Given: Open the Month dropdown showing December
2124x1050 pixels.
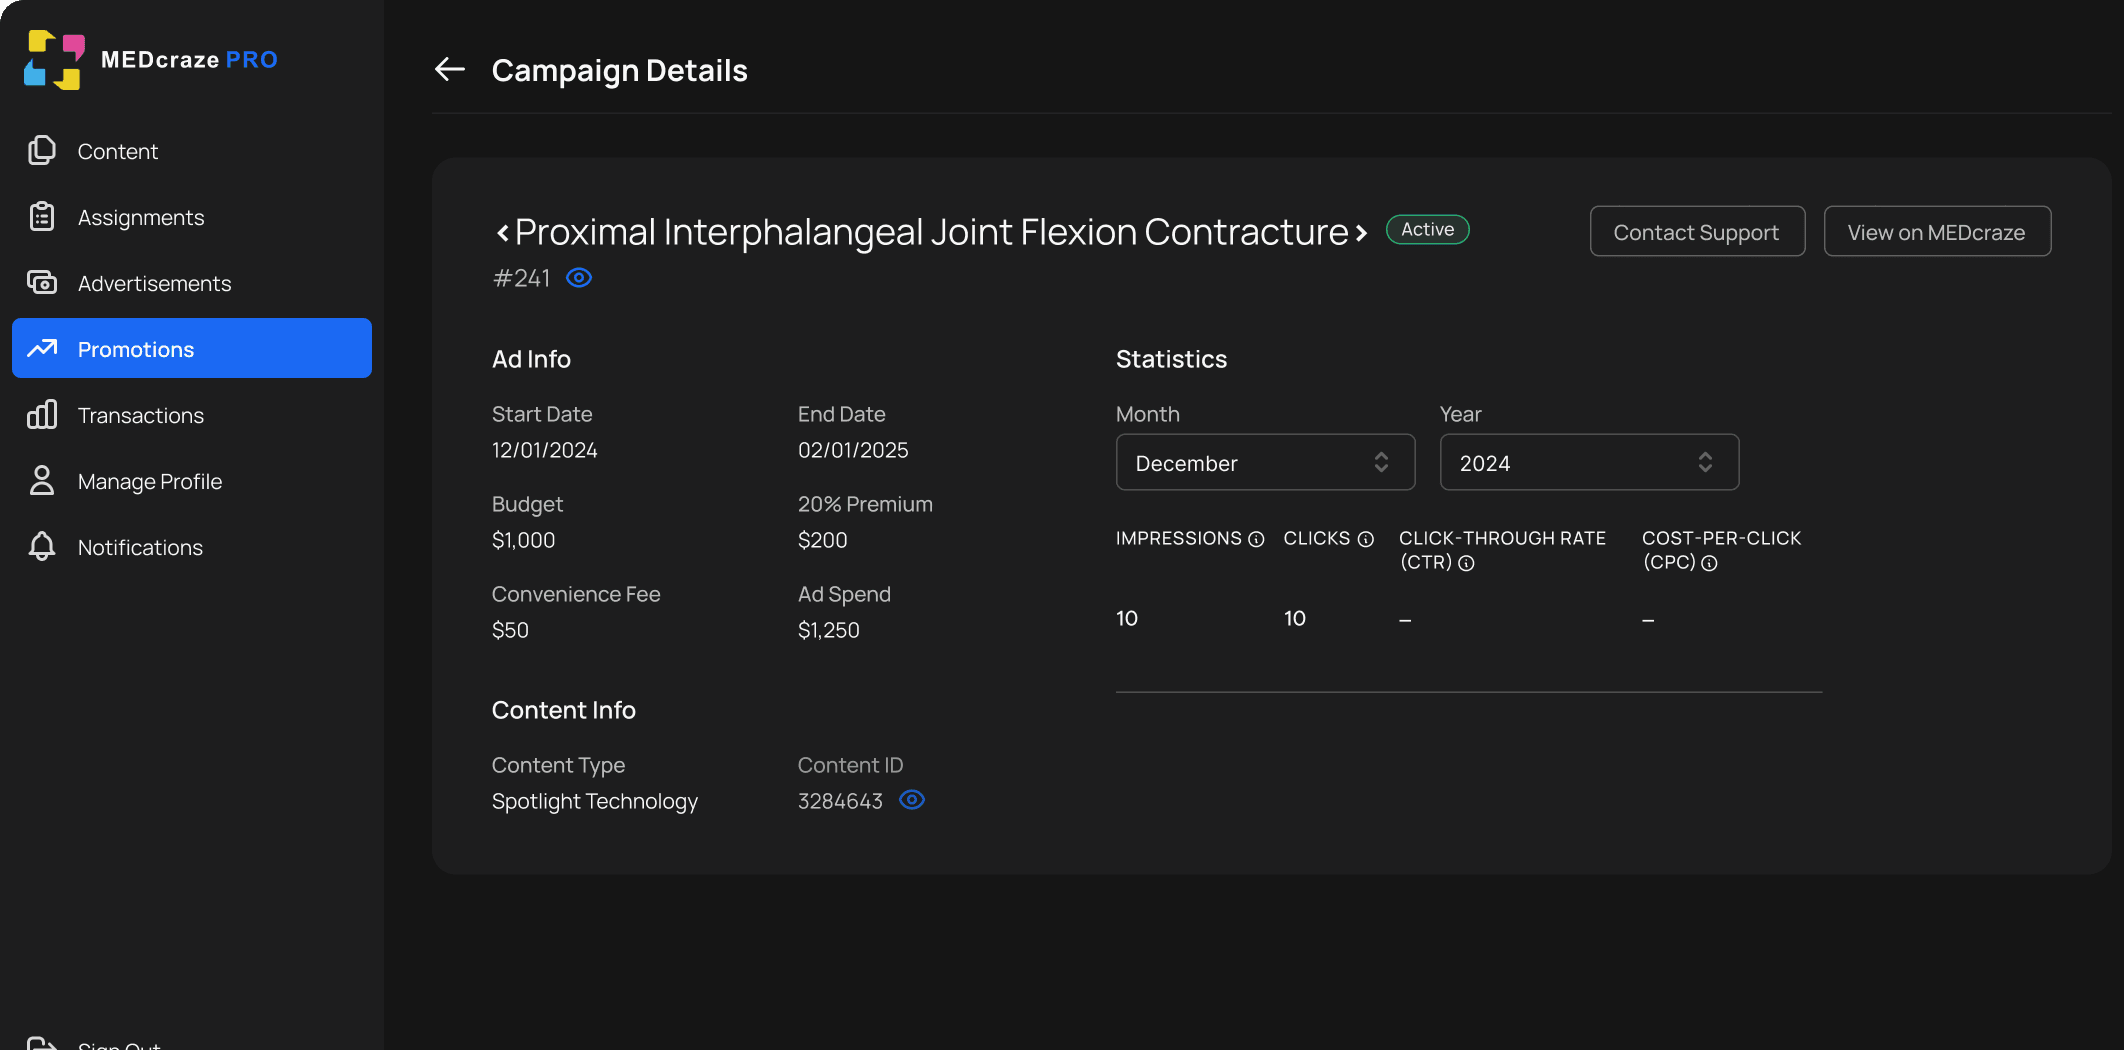Looking at the screenshot, I should pyautogui.click(x=1265, y=462).
